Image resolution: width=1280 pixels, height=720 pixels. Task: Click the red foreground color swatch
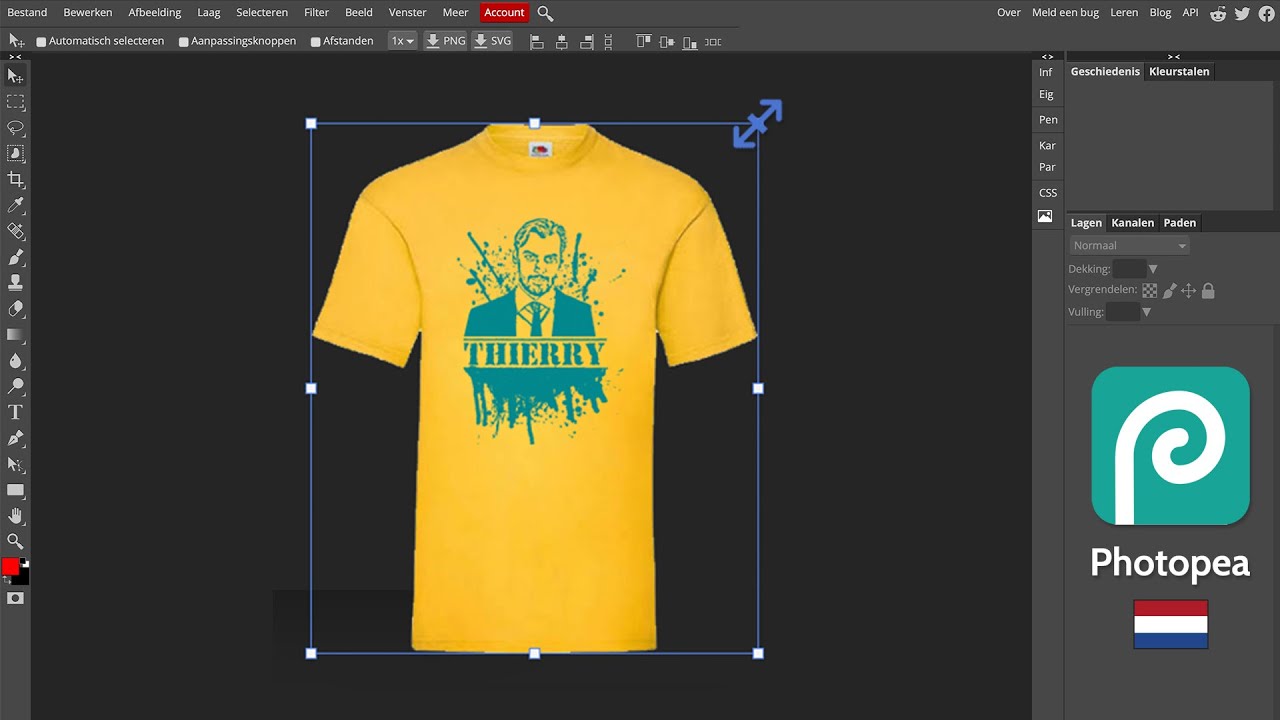click(10, 567)
